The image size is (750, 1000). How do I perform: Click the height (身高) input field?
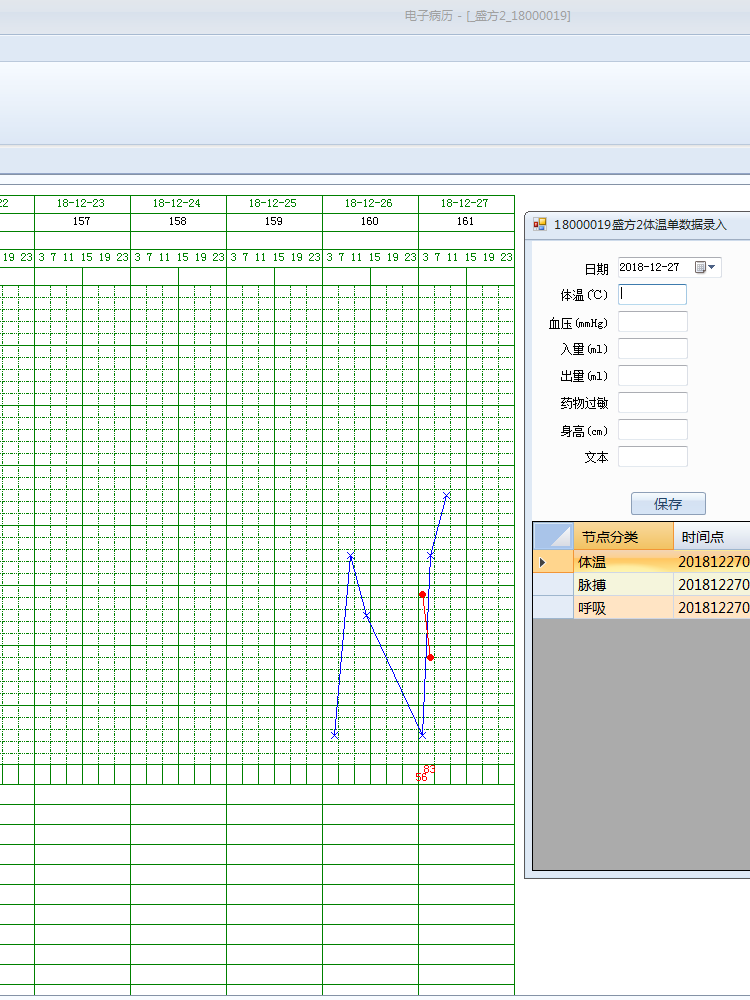point(652,429)
